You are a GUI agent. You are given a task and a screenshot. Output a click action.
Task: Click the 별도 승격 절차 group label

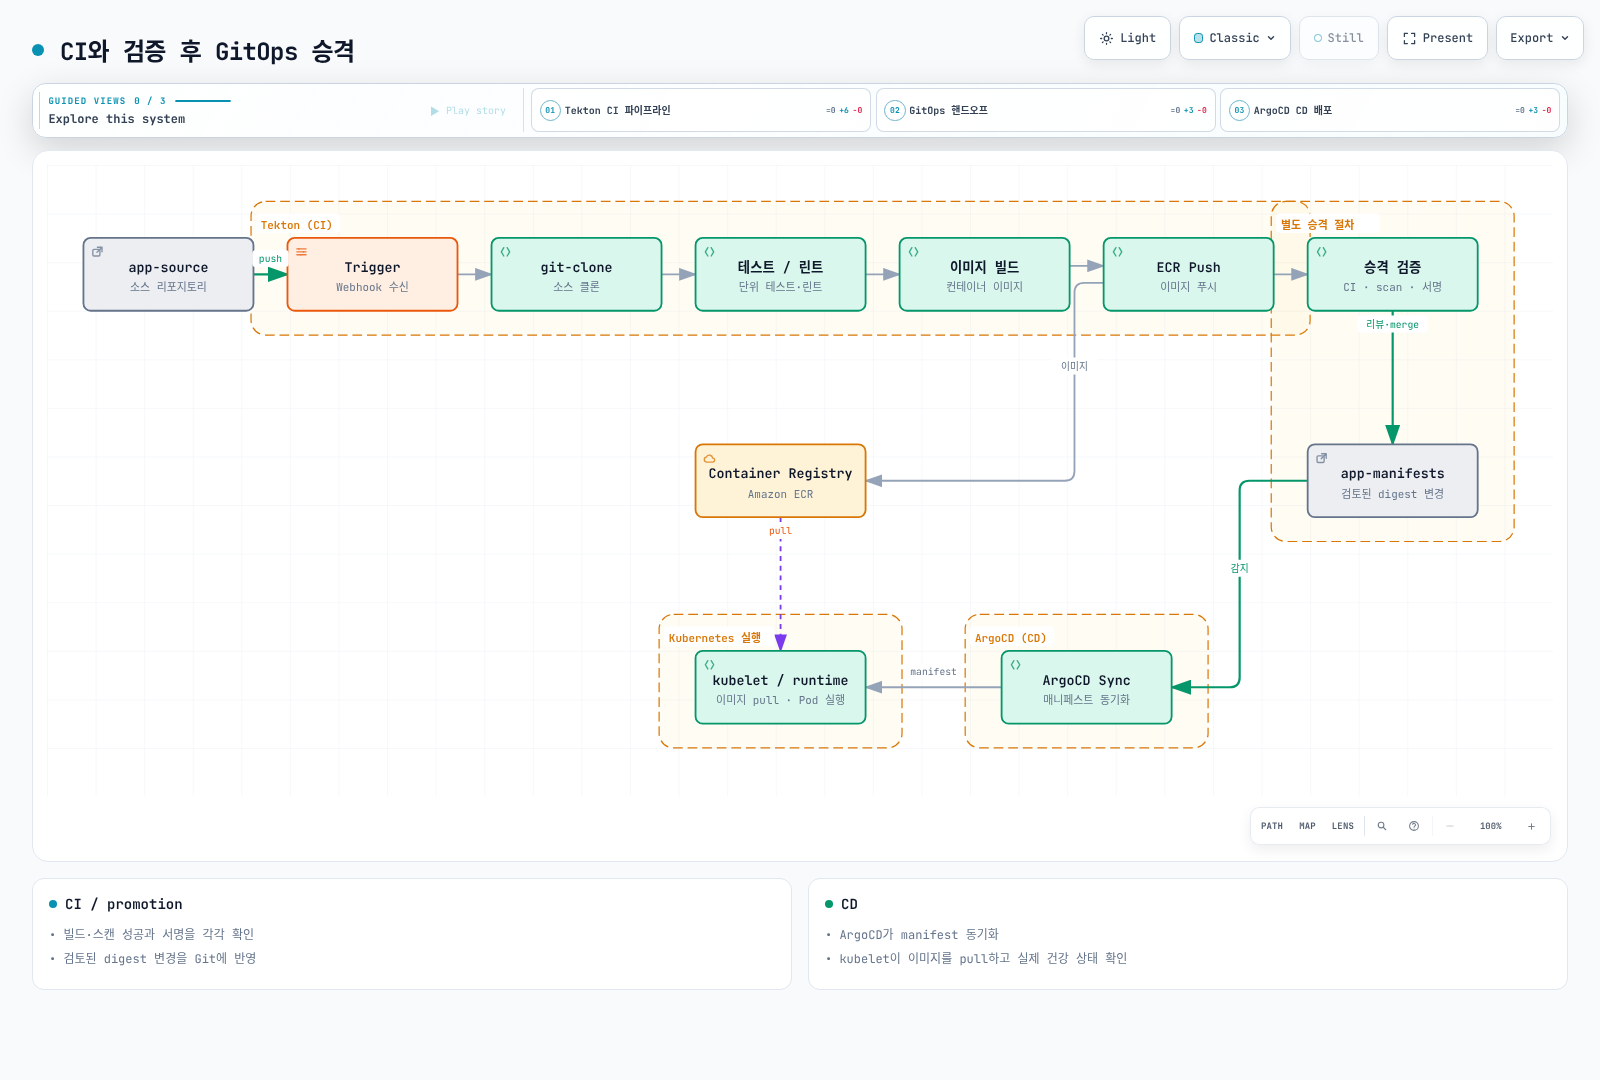[1317, 225]
